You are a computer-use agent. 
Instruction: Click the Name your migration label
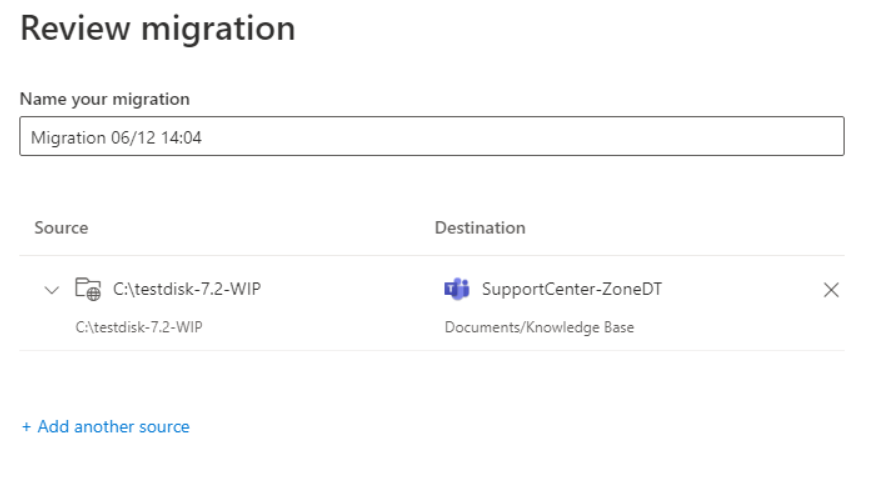[x=105, y=99]
